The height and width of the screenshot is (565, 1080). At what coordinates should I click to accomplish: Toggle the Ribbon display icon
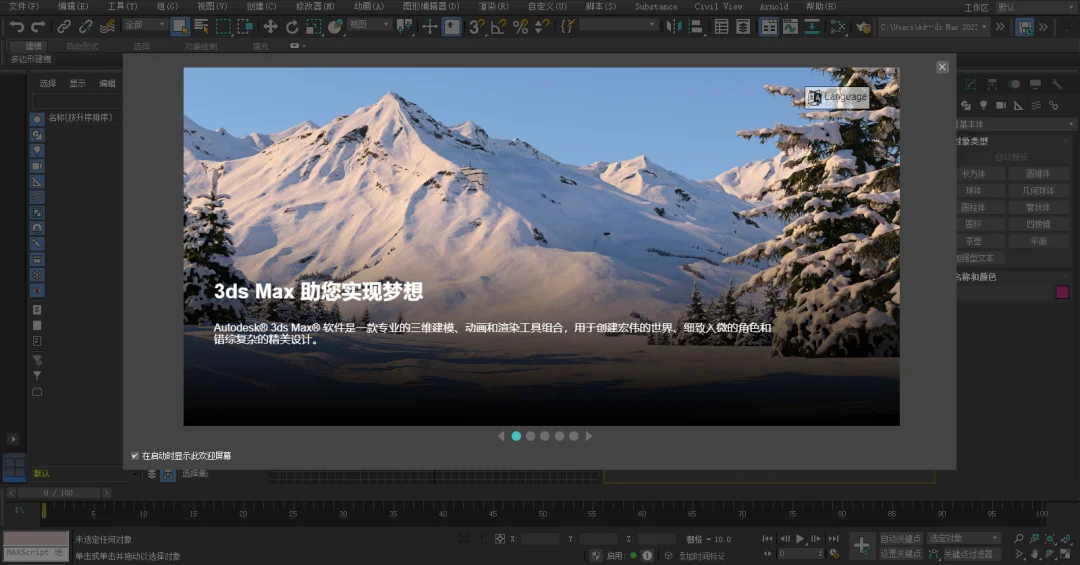[x=769, y=27]
